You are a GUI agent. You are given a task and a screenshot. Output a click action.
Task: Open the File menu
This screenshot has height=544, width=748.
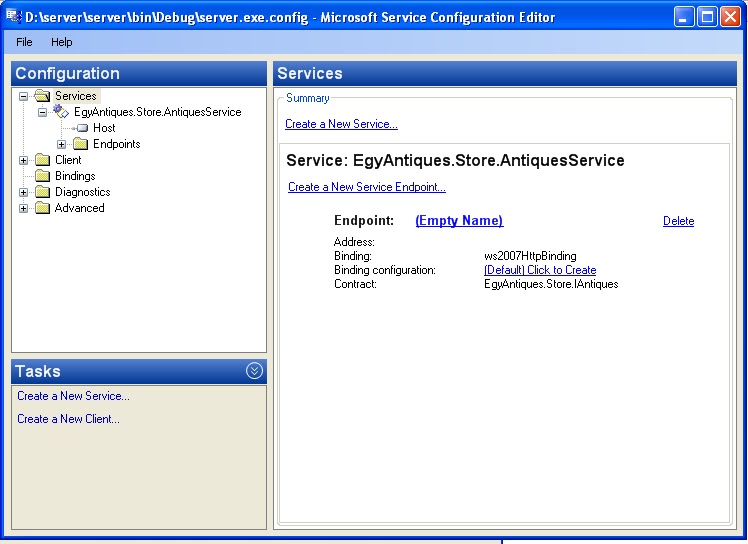pyautogui.click(x=24, y=42)
